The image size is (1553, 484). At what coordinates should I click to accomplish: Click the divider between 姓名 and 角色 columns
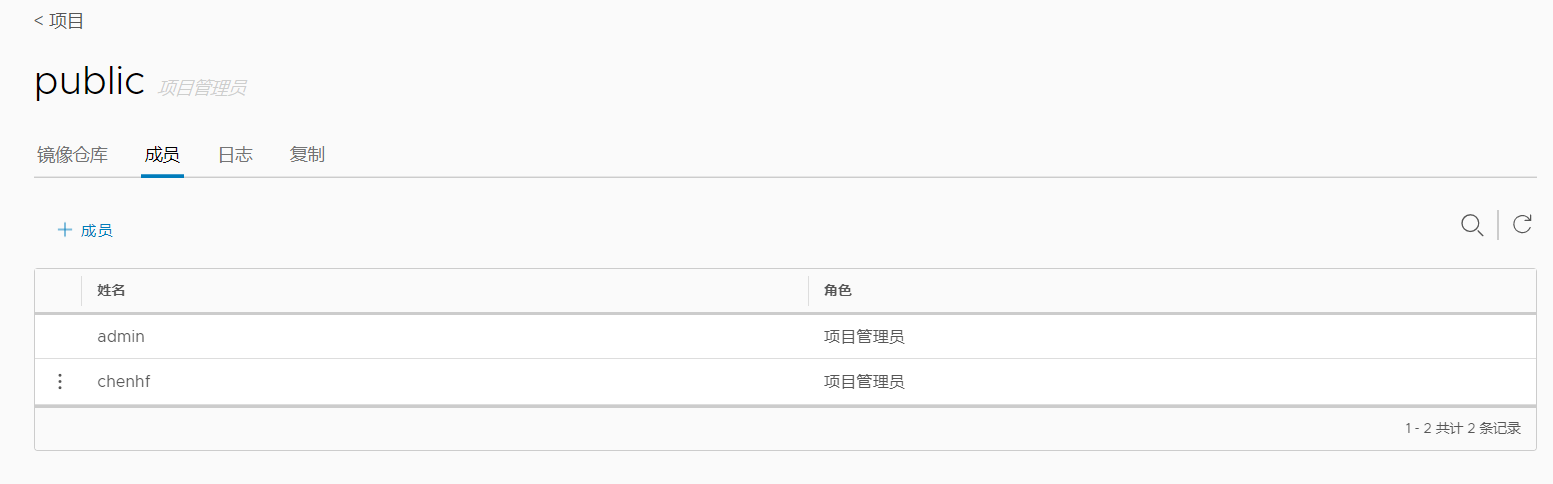[808, 291]
